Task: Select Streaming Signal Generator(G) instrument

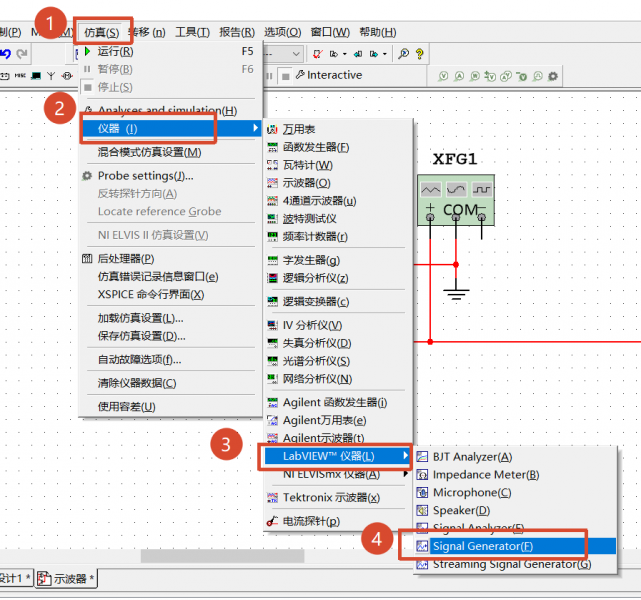Action: (515, 564)
